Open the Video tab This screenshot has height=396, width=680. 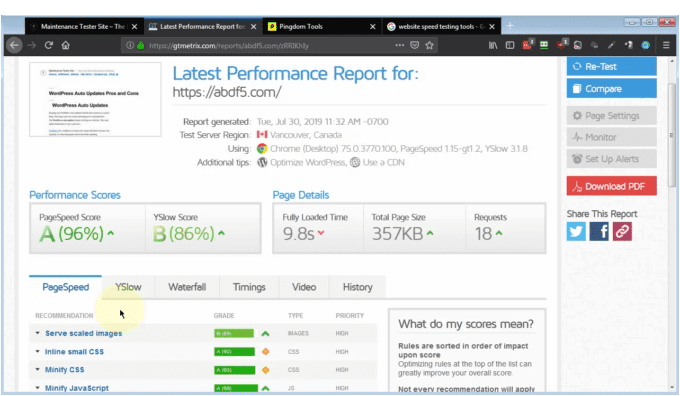304,287
